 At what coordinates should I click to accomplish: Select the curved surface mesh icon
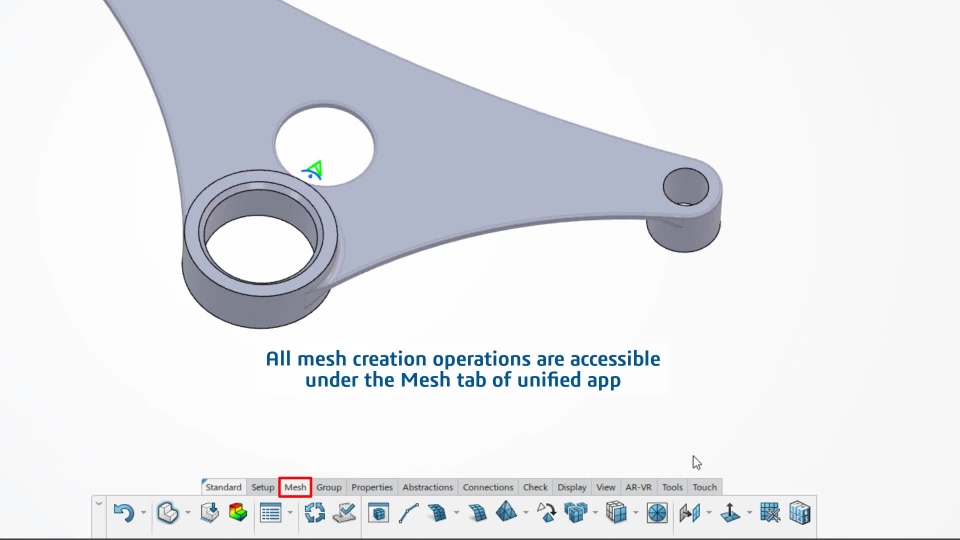tap(437, 512)
